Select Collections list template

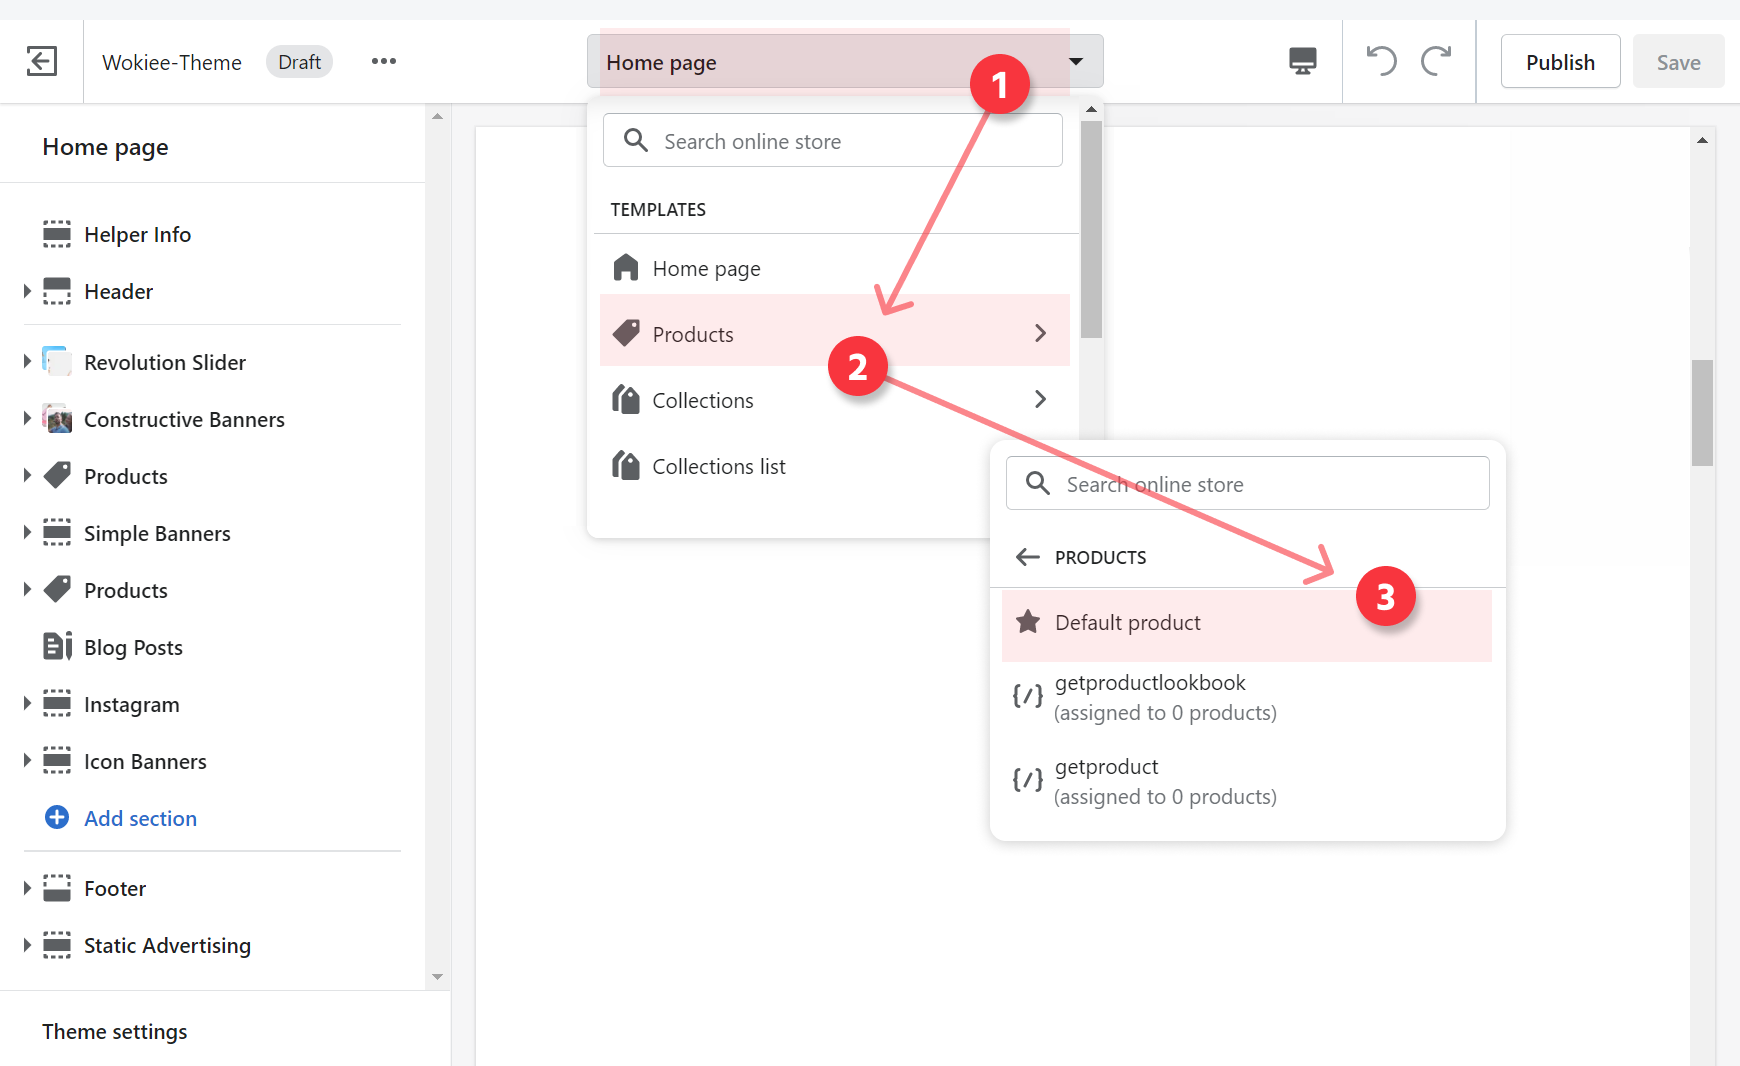pyautogui.click(x=718, y=467)
